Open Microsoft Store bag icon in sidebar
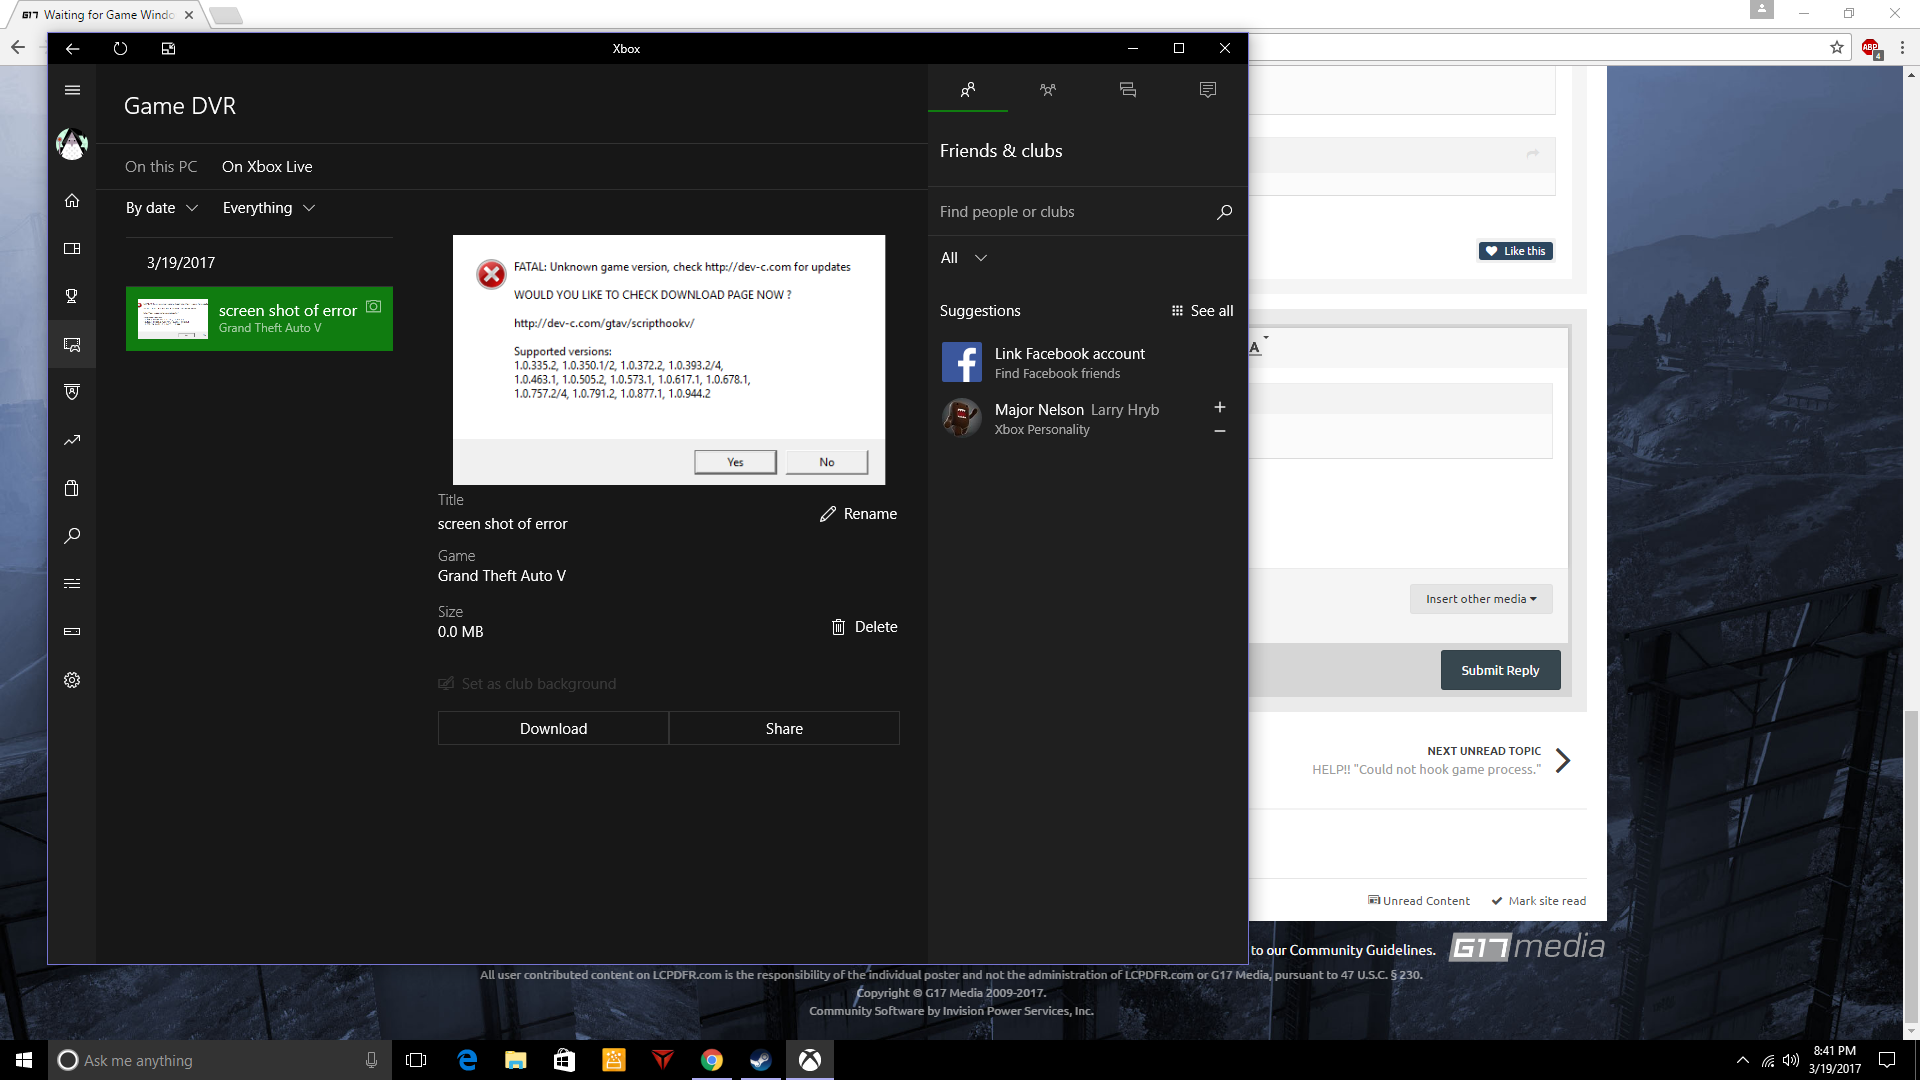1920x1080 pixels. (x=72, y=488)
